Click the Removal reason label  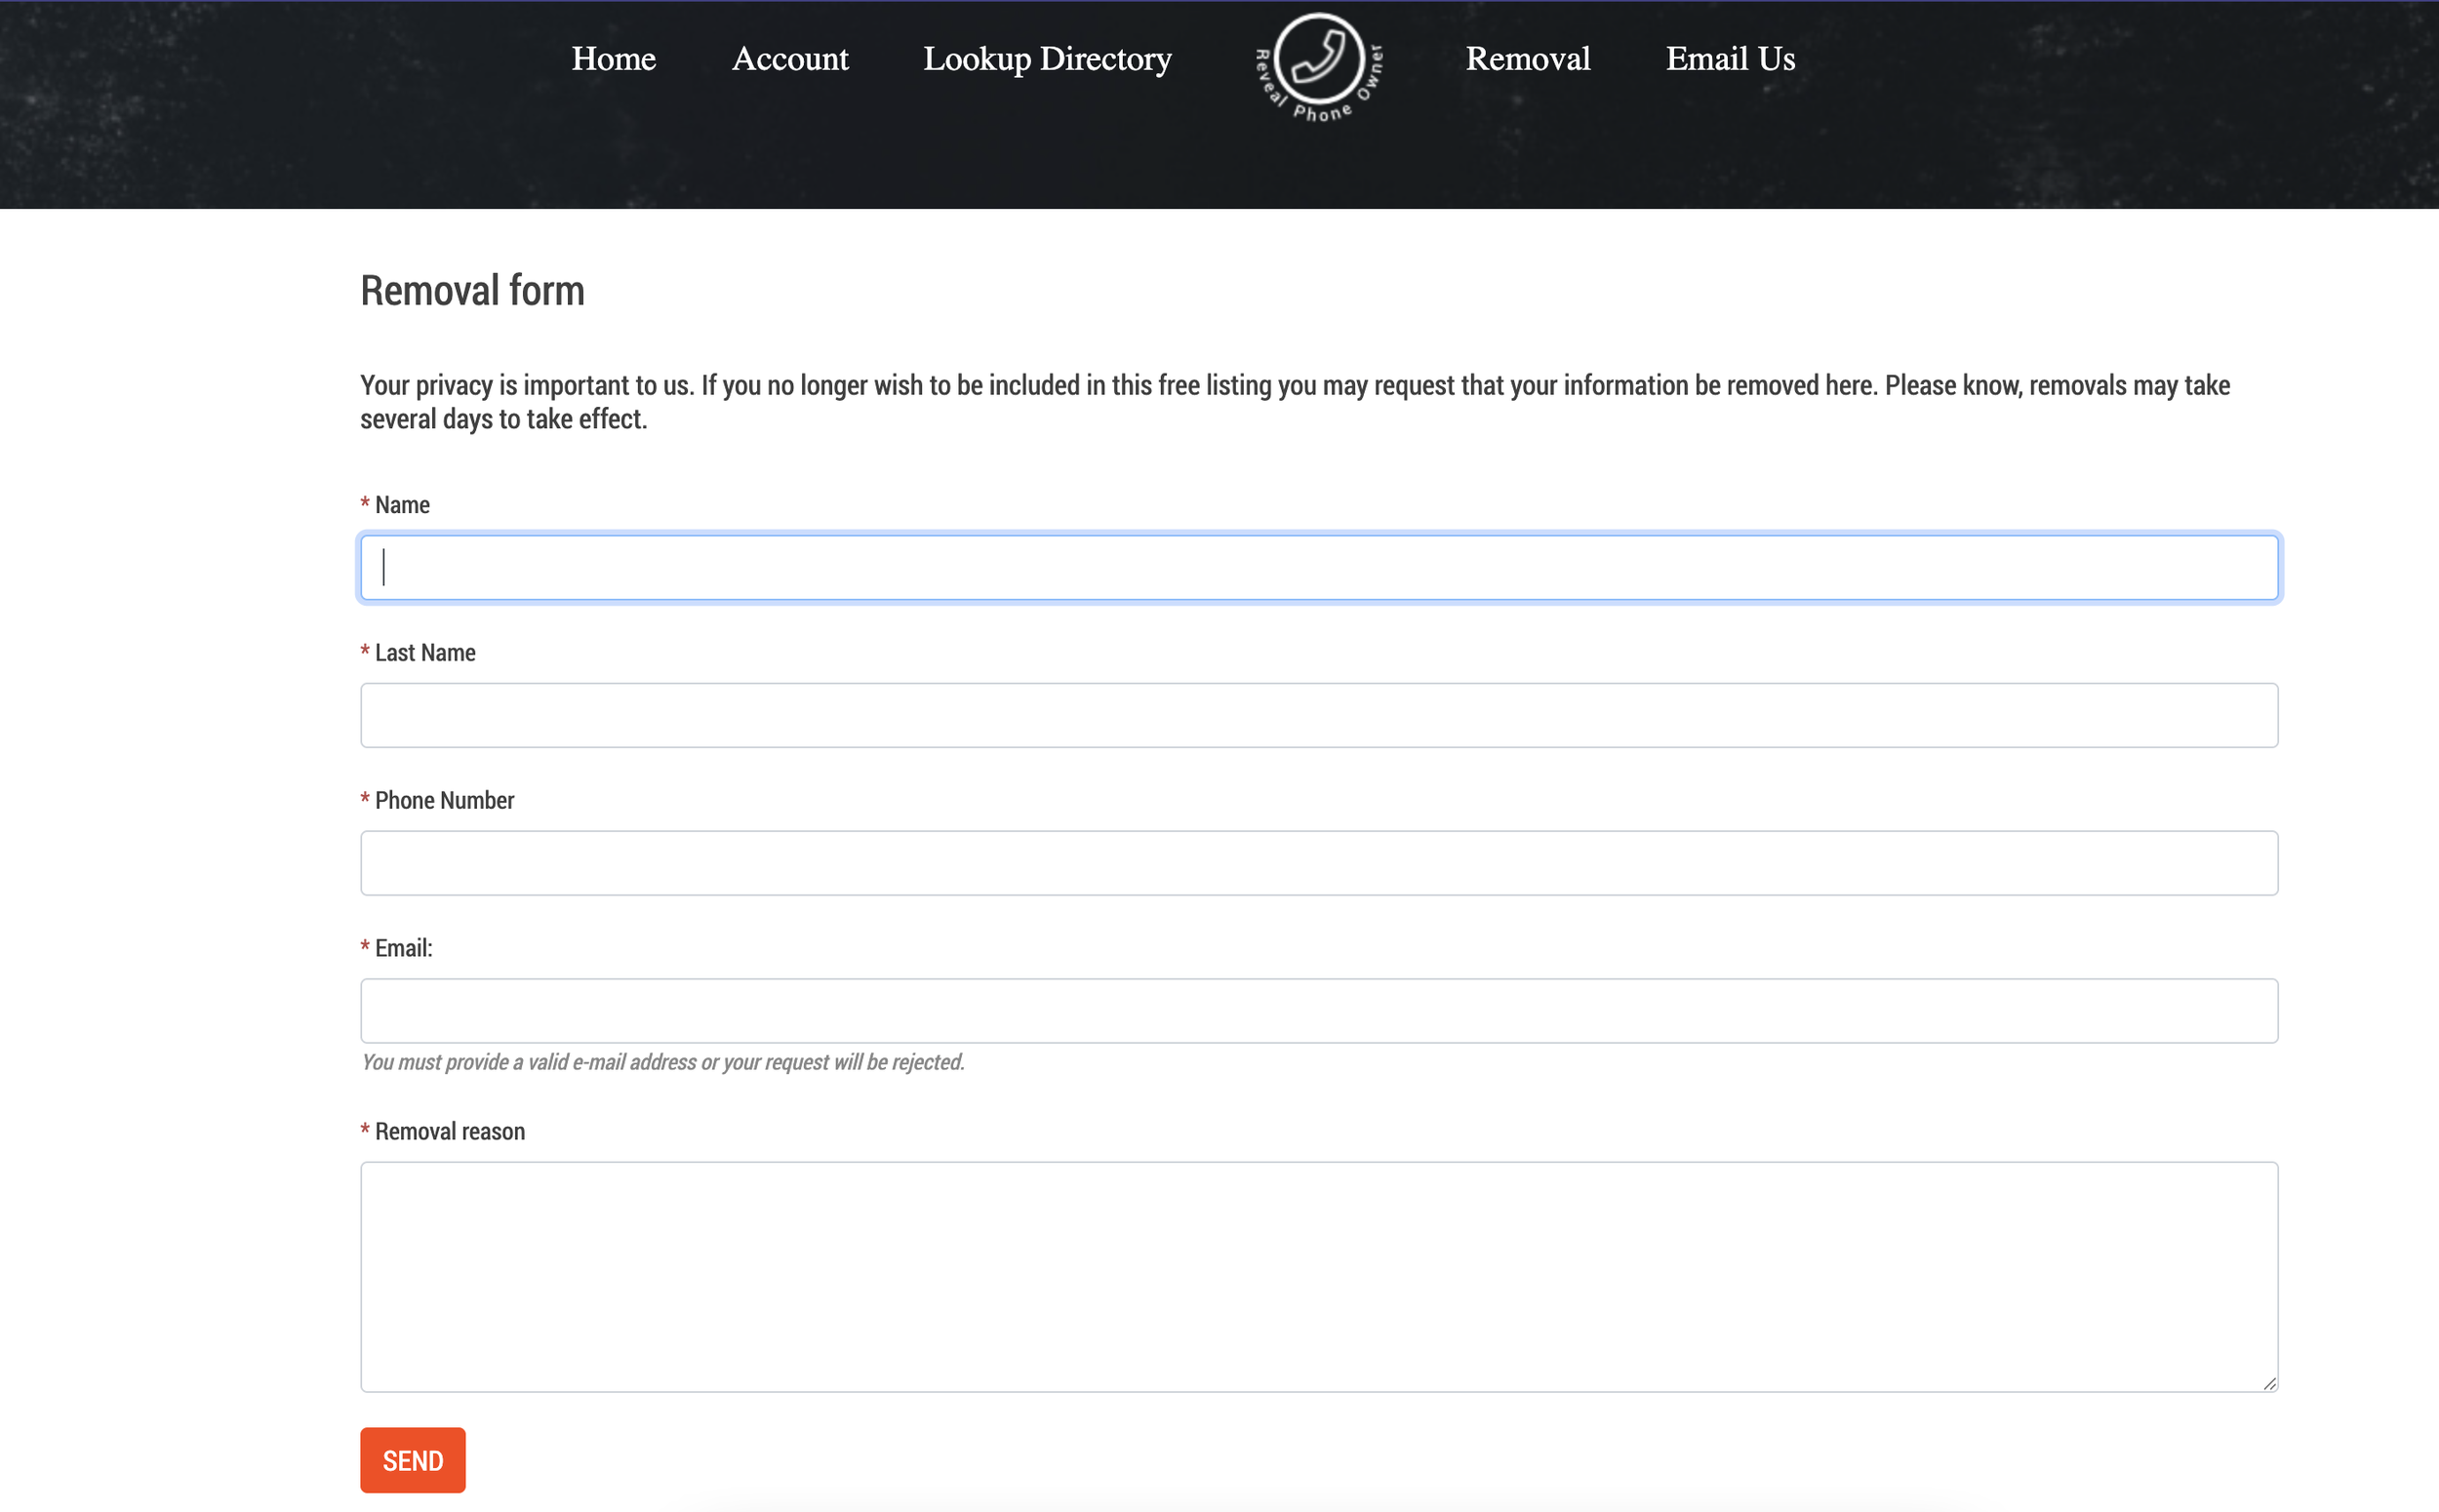[449, 1132]
